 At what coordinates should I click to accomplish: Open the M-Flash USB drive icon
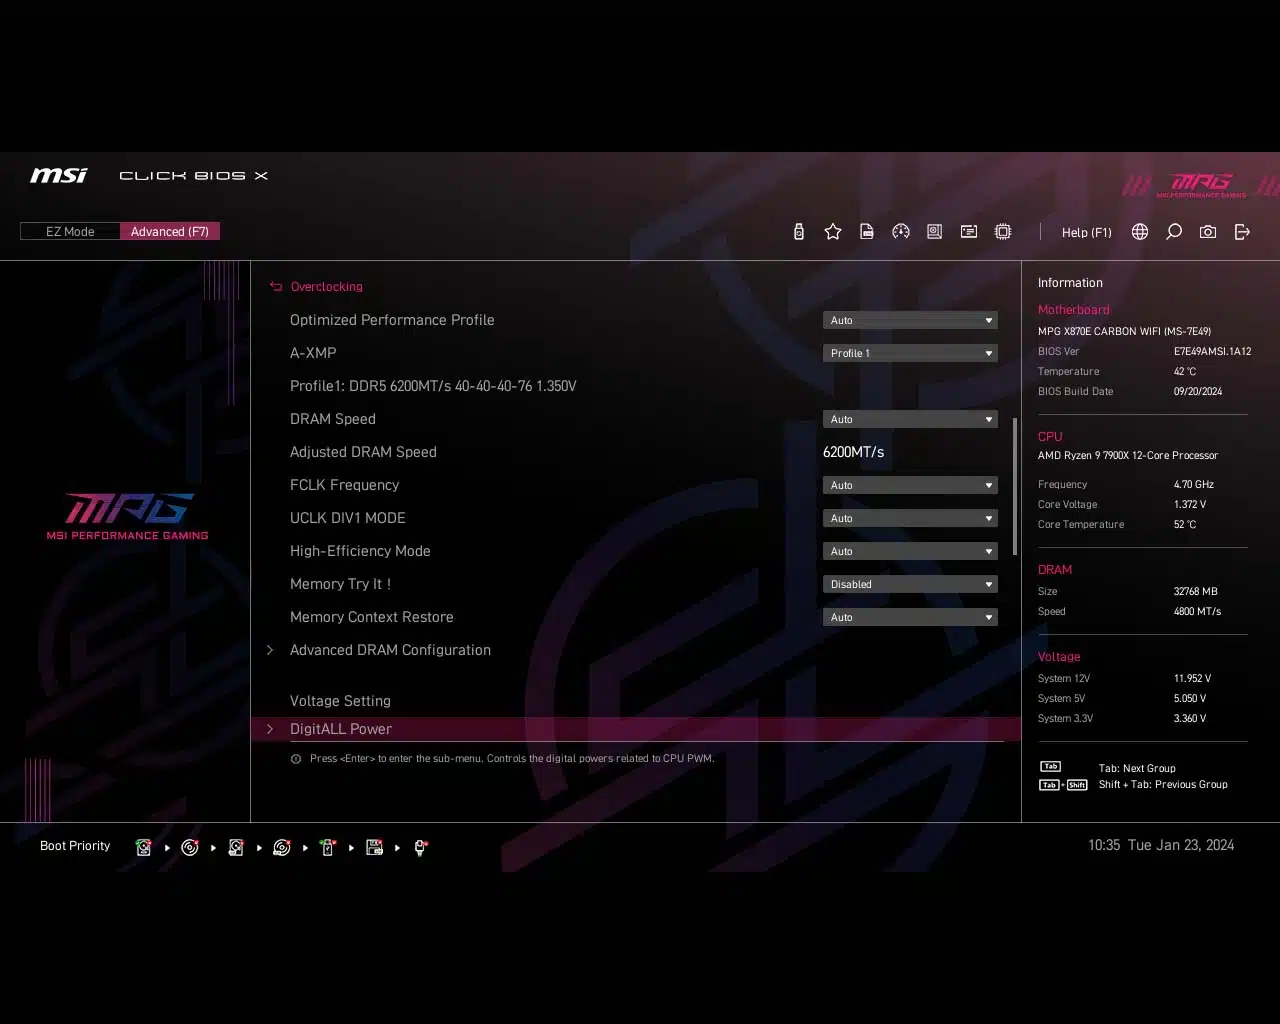[x=798, y=232]
